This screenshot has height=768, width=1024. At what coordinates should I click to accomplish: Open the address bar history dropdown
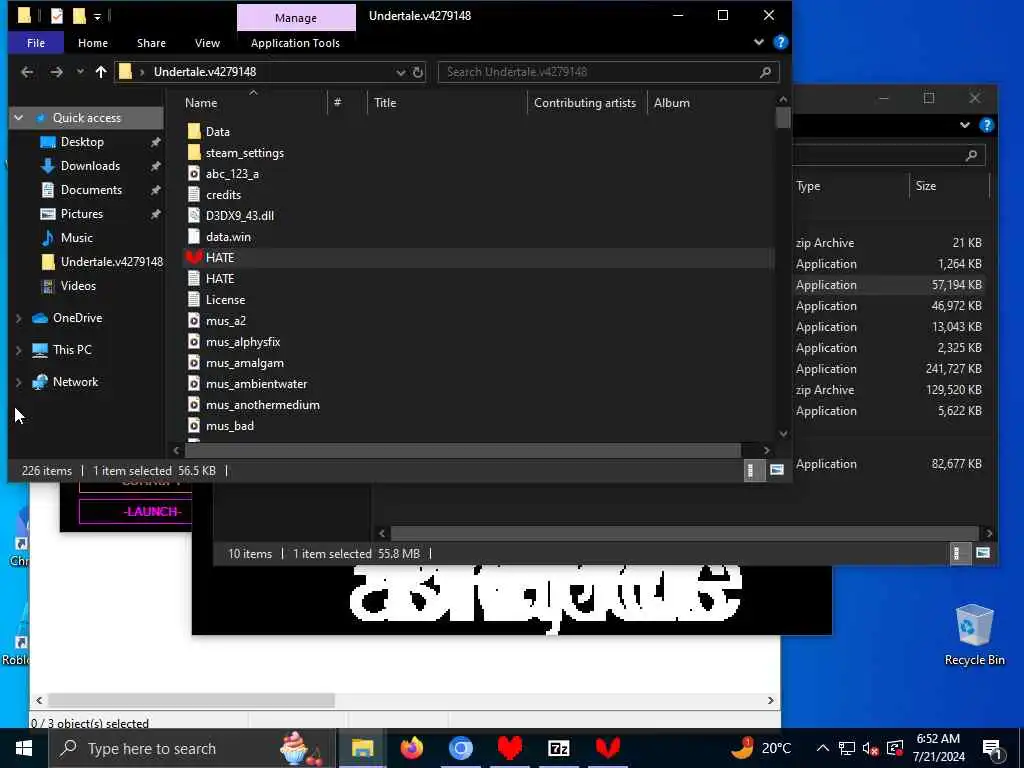click(x=400, y=72)
